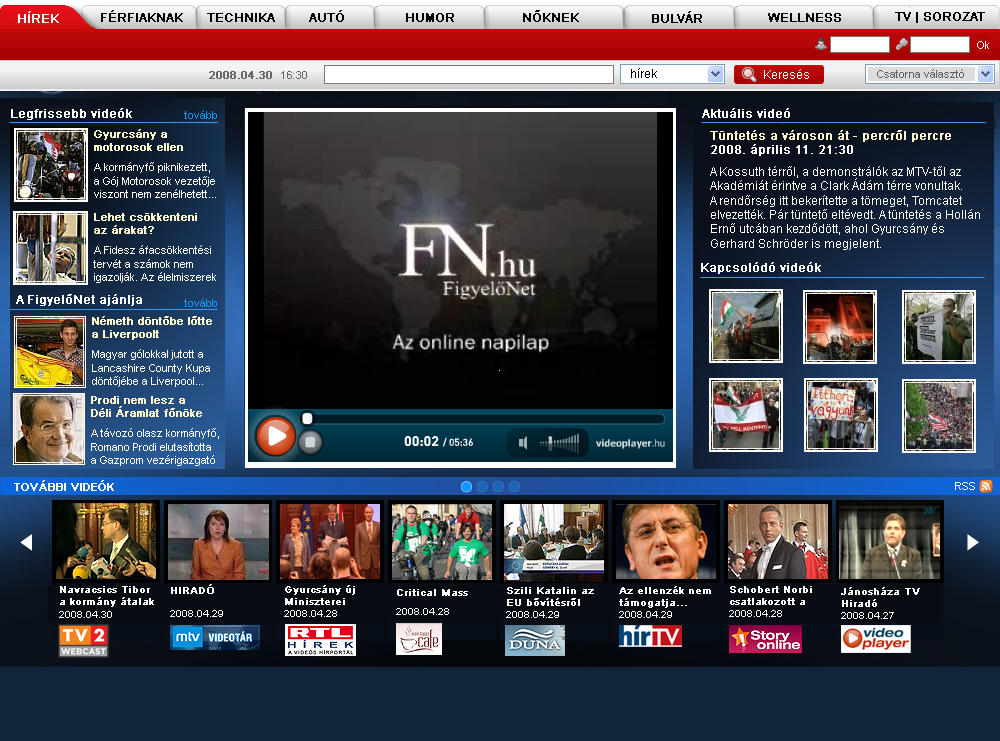Open the Cafe channel logo
Screen dimensions: 1000x741
(x=419, y=639)
